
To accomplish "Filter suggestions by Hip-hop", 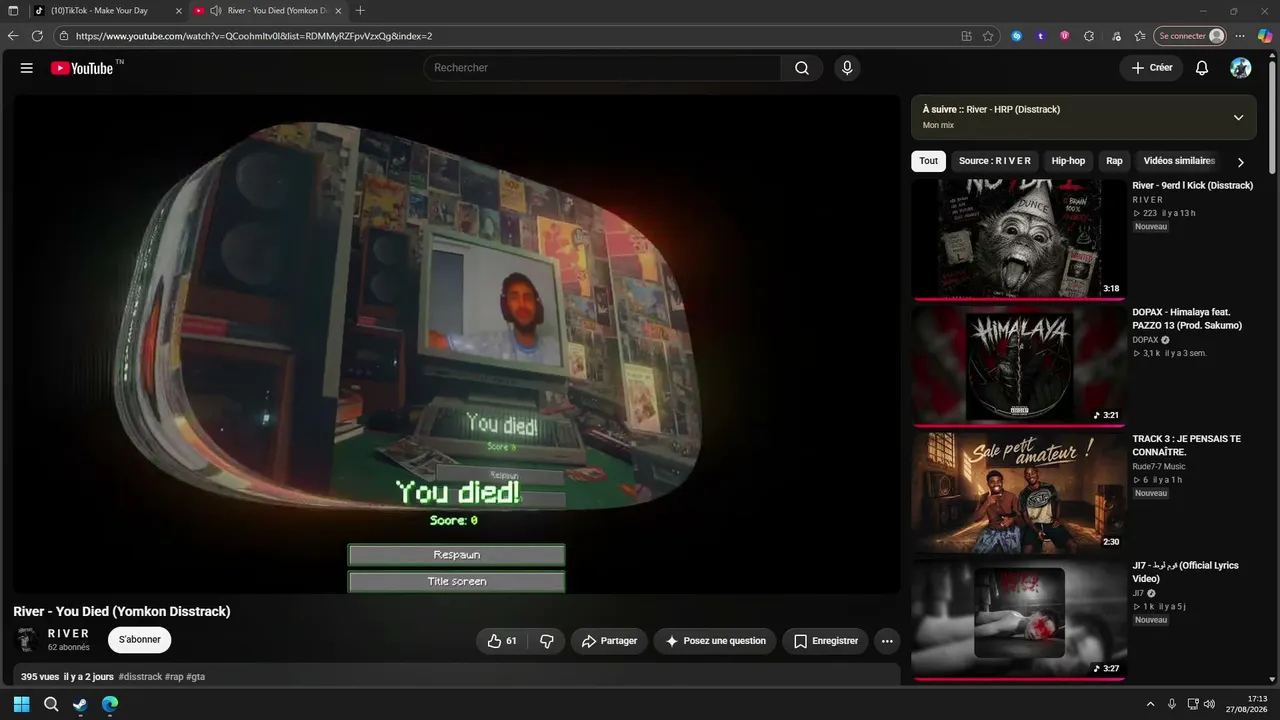I will (1068, 161).
